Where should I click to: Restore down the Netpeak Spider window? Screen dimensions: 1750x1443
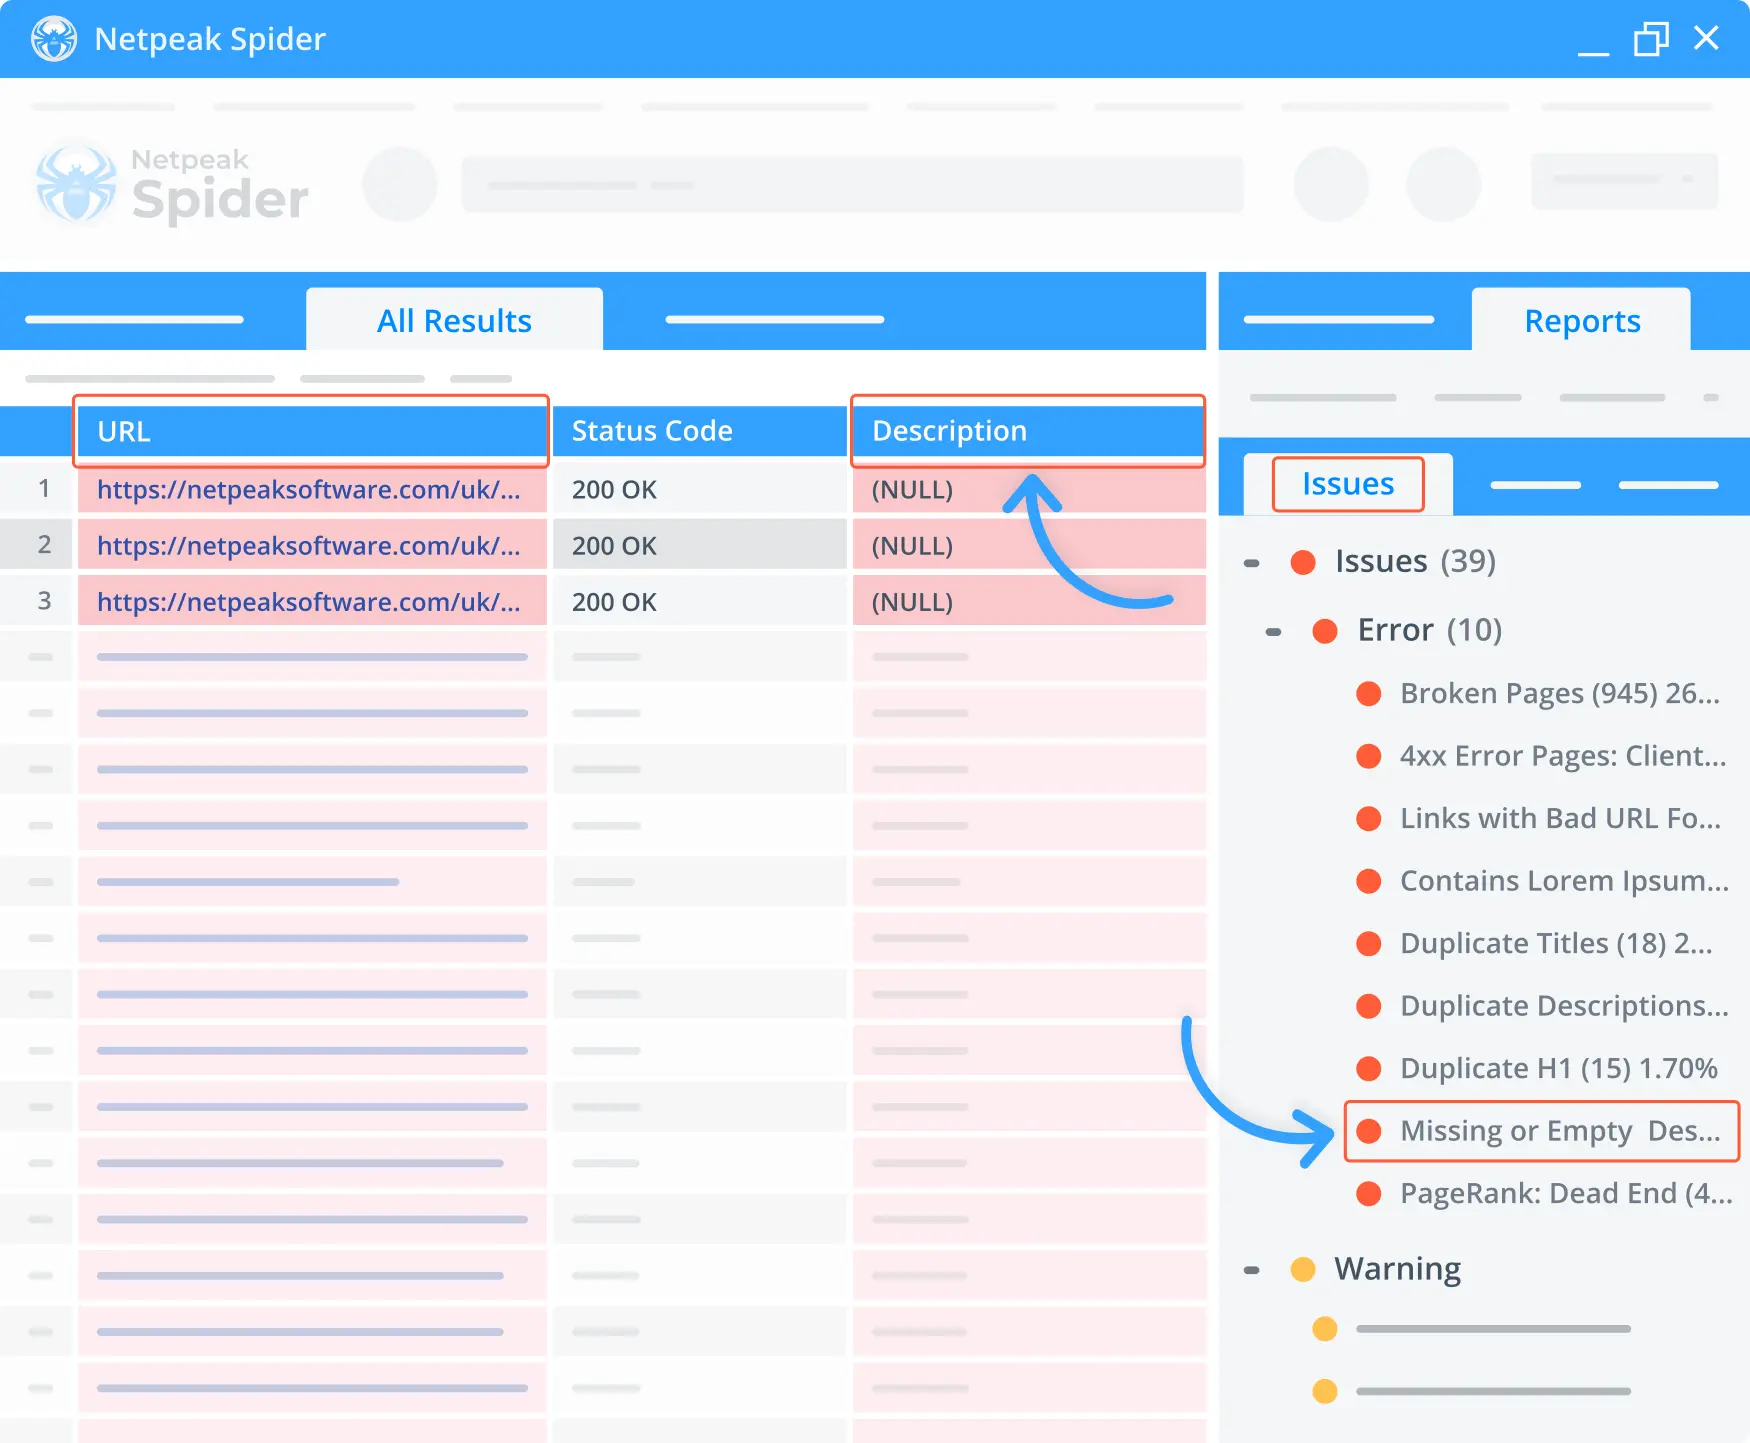click(1651, 39)
